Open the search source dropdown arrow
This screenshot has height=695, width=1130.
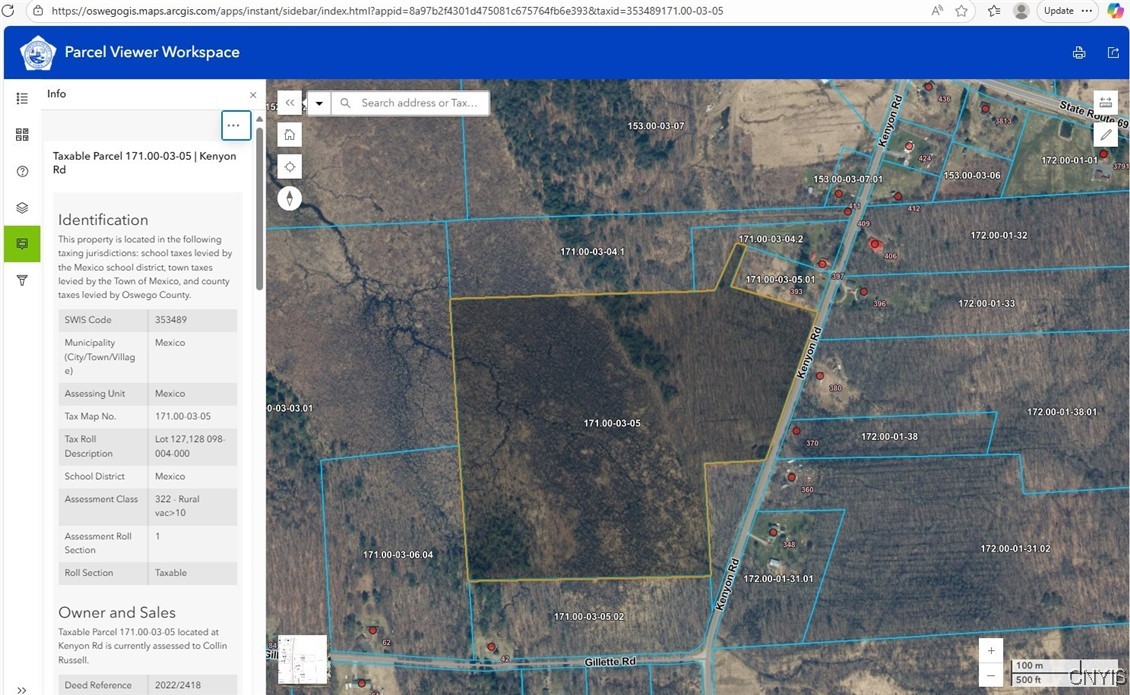coord(319,103)
